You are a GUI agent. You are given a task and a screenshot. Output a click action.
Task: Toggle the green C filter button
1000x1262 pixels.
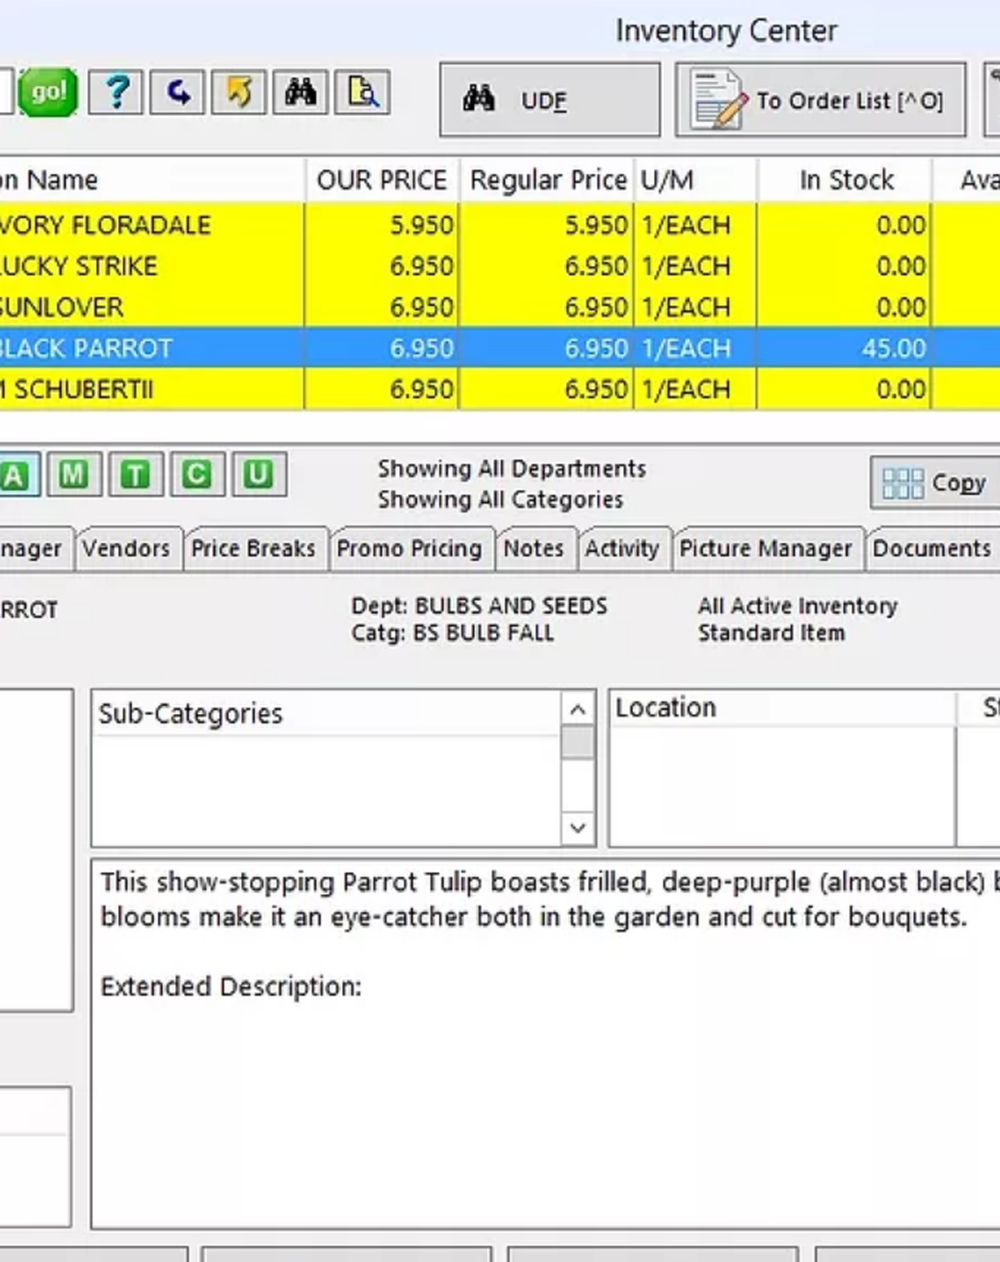[x=197, y=475]
